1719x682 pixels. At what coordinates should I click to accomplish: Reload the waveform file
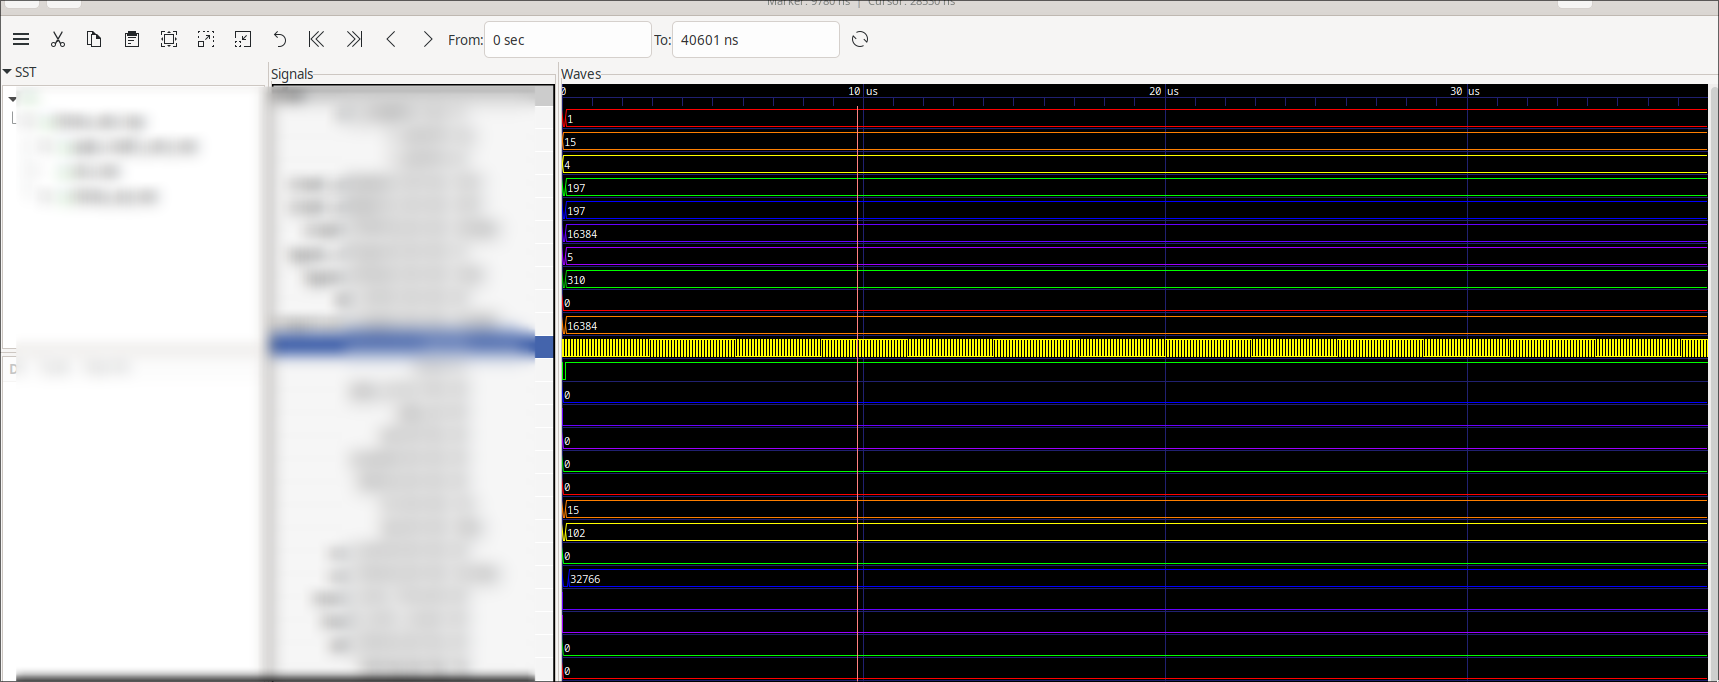point(860,39)
